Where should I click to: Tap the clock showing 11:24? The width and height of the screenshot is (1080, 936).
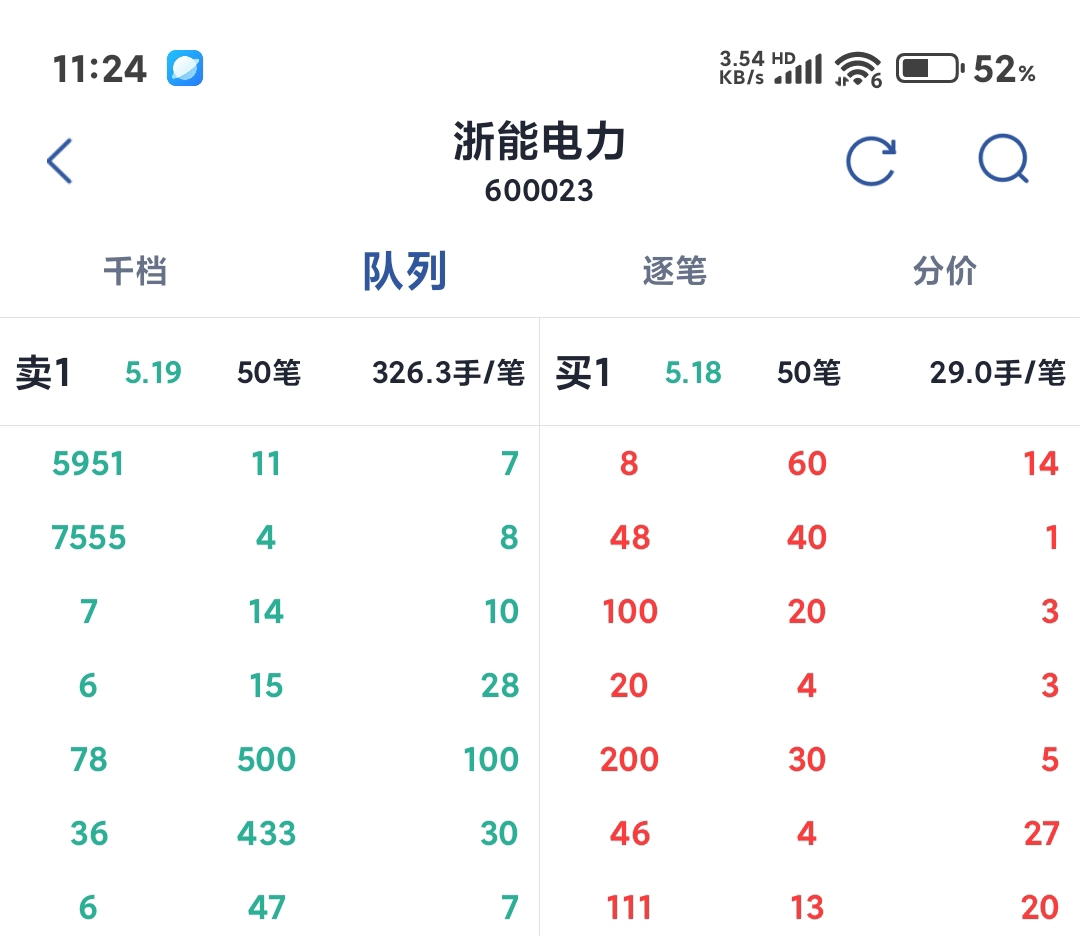100,70
